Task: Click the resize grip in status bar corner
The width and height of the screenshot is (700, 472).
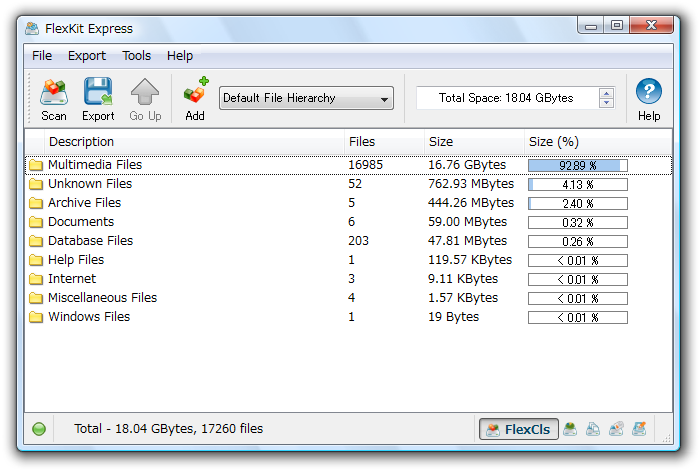Action: point(667,439)
